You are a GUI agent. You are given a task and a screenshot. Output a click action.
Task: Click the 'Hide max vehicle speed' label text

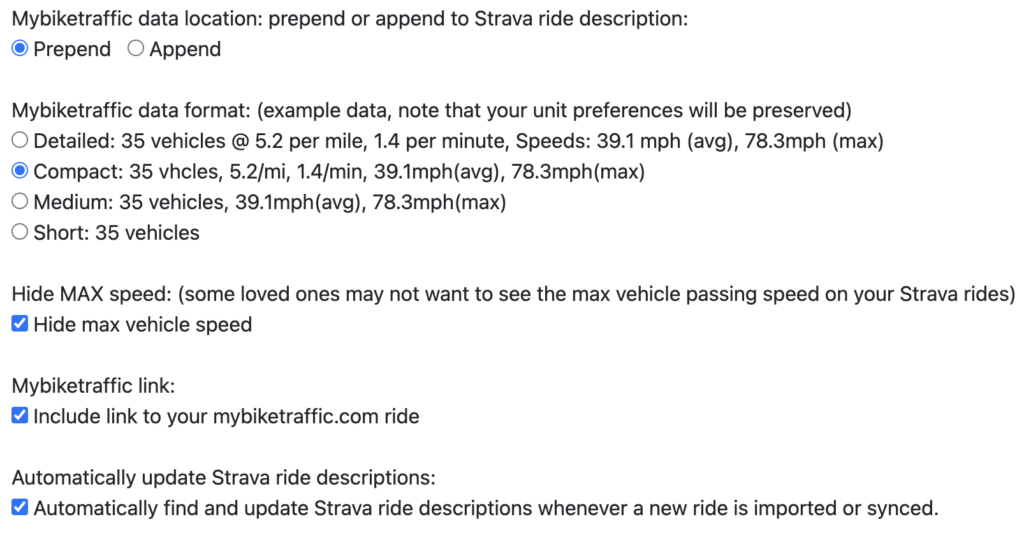[142, 325]
